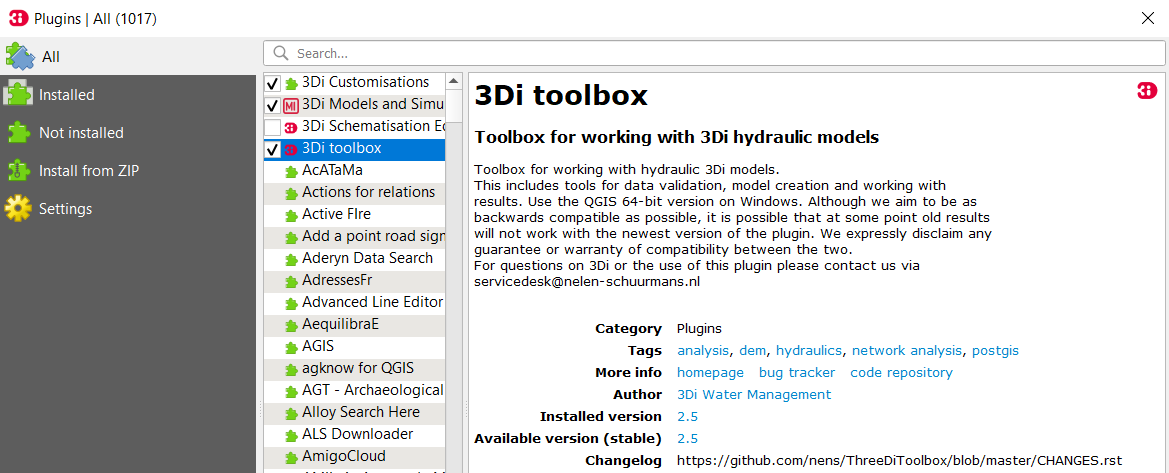Click the AGT - Archaeological plugin icon
The image size is (1169, 473).
click(x=291, y=392)
